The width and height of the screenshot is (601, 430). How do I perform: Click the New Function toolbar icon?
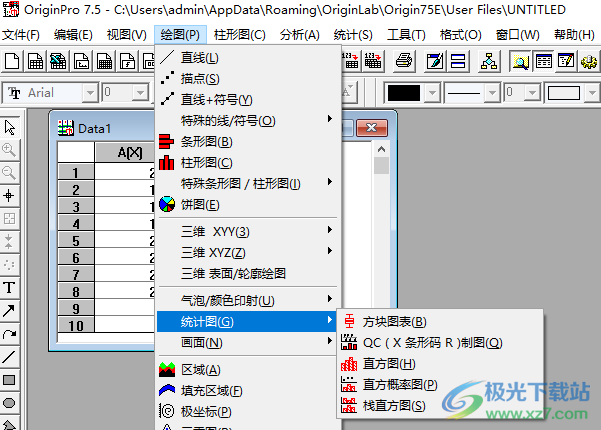(127, 61)
